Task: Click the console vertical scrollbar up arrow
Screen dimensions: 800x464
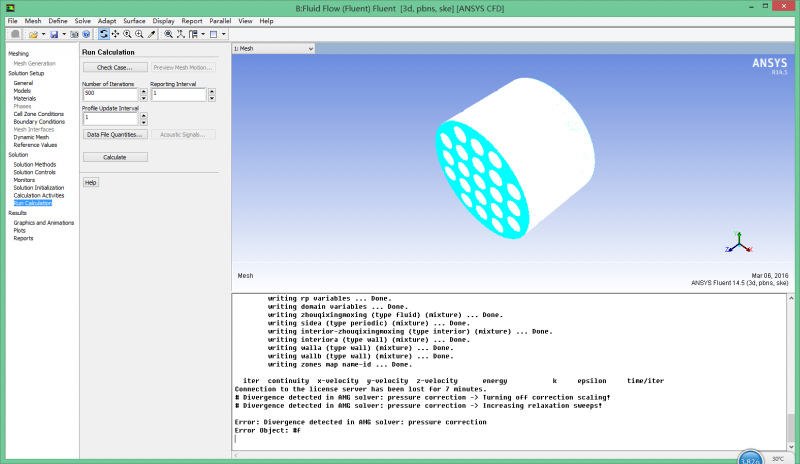Action: click(x=791, y=298)
